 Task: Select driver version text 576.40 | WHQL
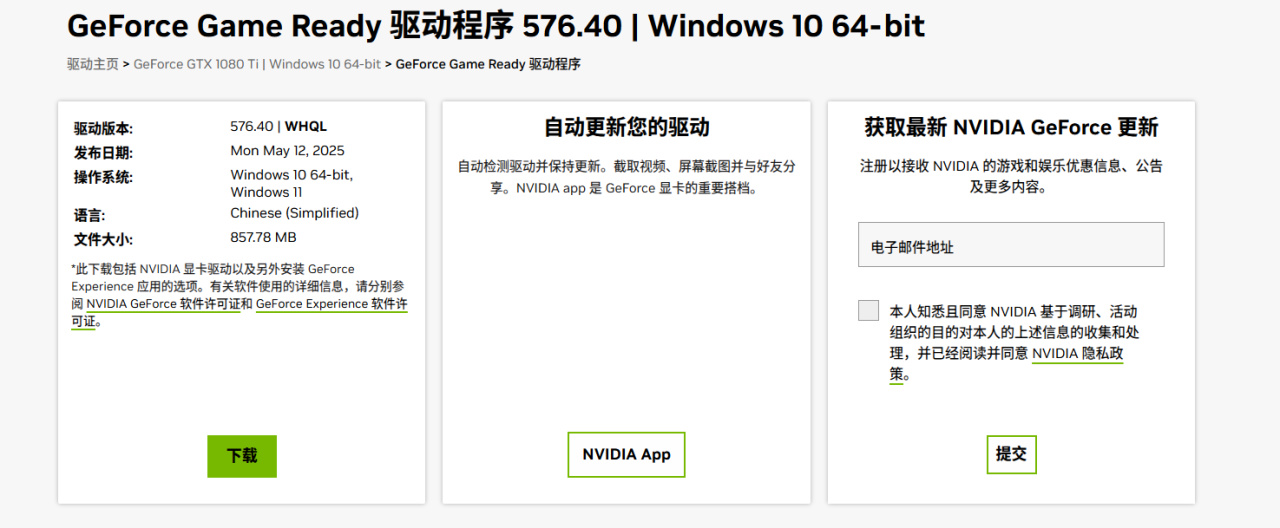click(x=278, y=126)
